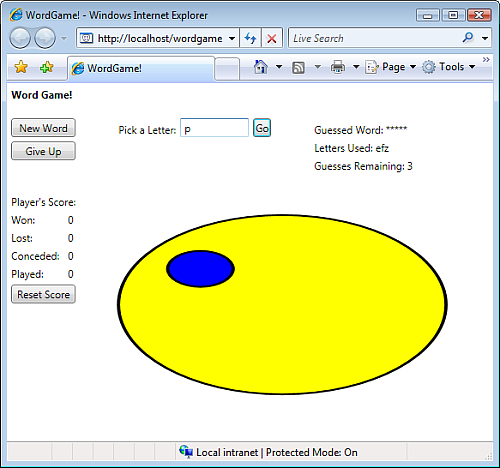Viewport: 500px width, 468px height.
Task: Click the 'Conceded:' score label
Action: (x=35, y=256)
